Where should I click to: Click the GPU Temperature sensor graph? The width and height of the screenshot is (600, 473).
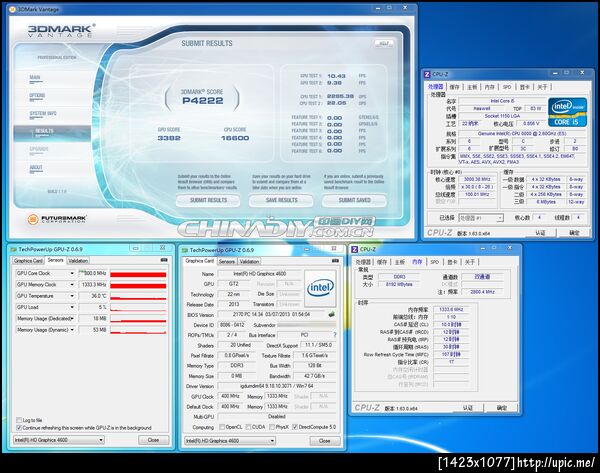(x=138, y=296)
